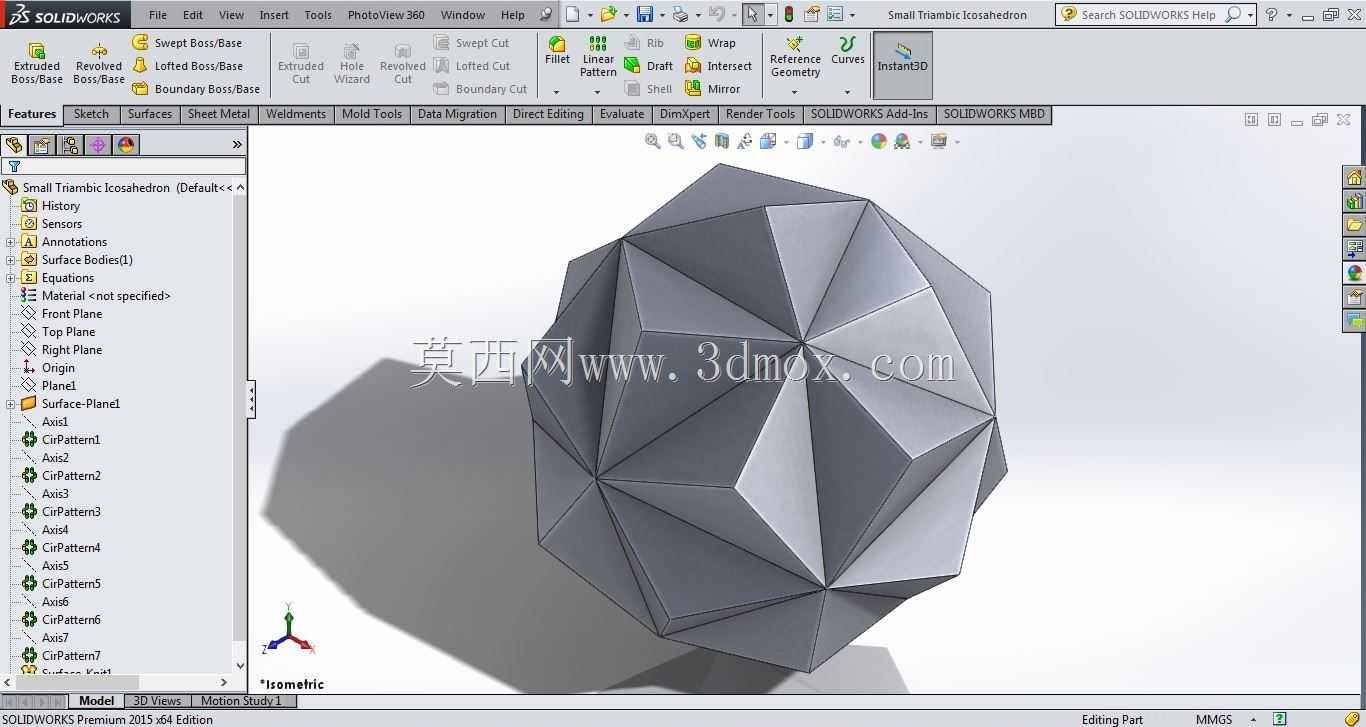
Task: Start the Linear Pattern tool
Action: 598,57
